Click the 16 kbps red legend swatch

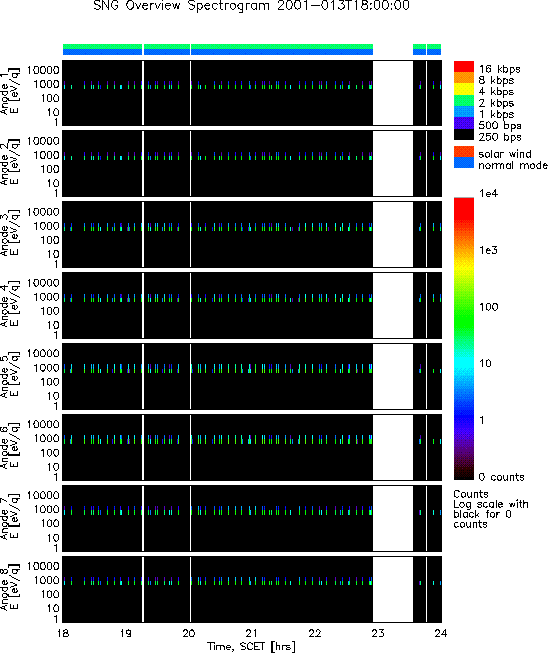tap(464, 67)
